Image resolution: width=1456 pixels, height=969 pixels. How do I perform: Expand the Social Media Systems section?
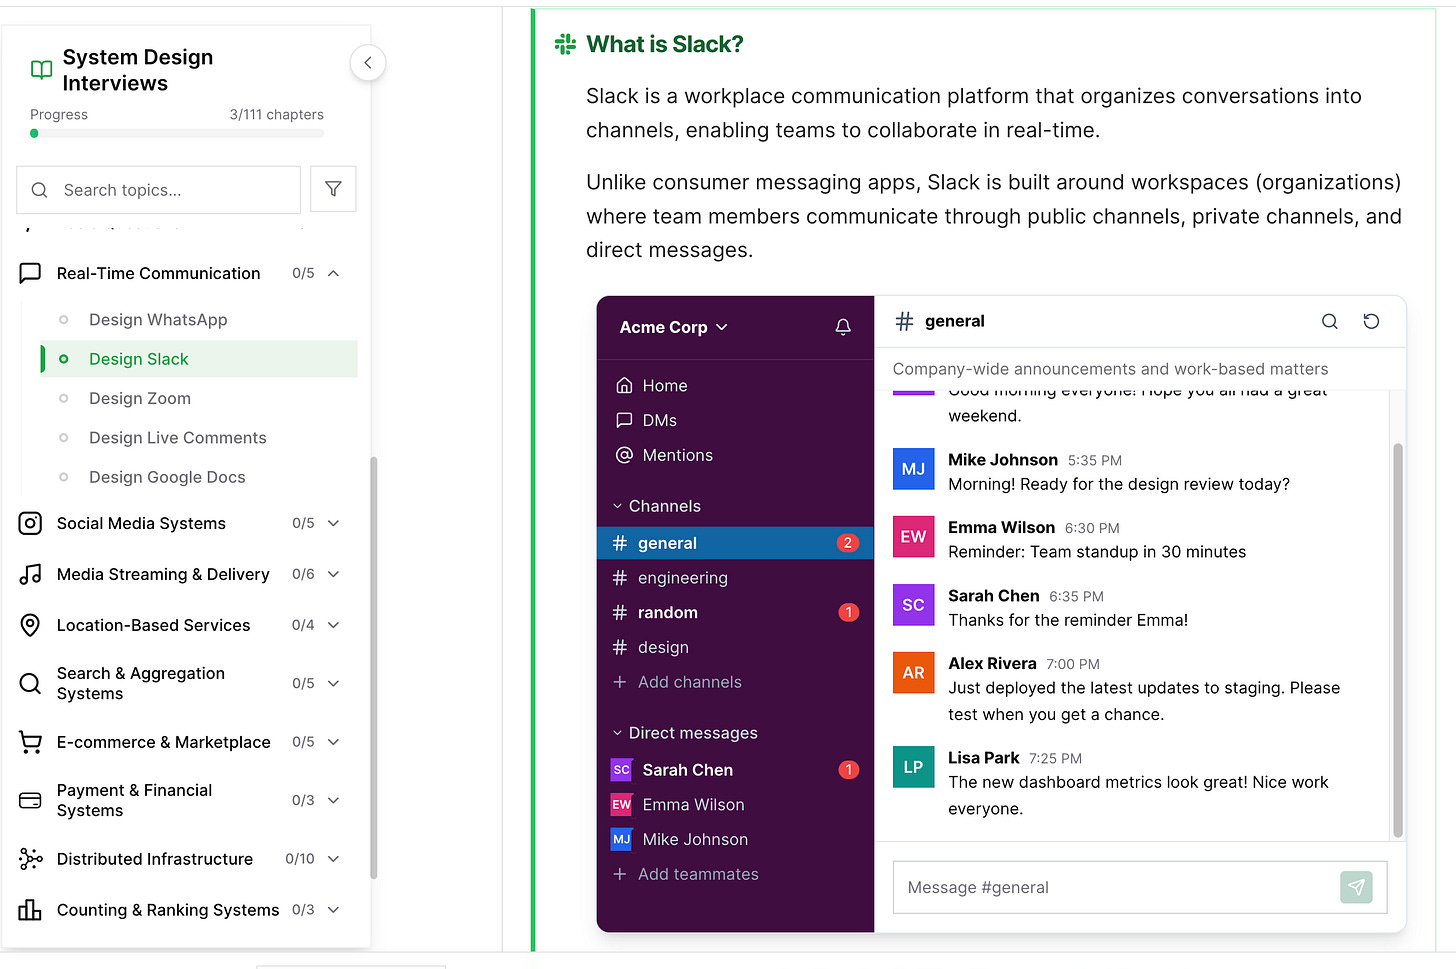pyautogui.click(x=334, y=523)
